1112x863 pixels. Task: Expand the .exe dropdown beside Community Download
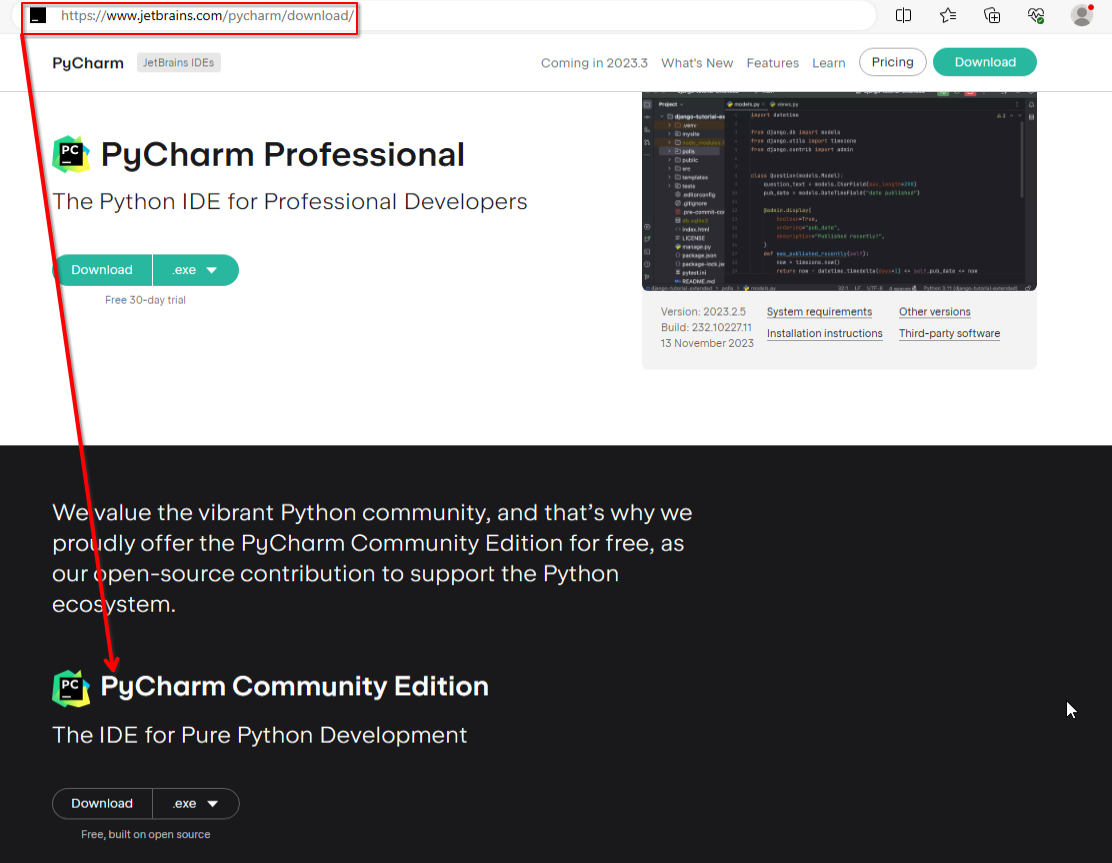(x=196, y=803)
